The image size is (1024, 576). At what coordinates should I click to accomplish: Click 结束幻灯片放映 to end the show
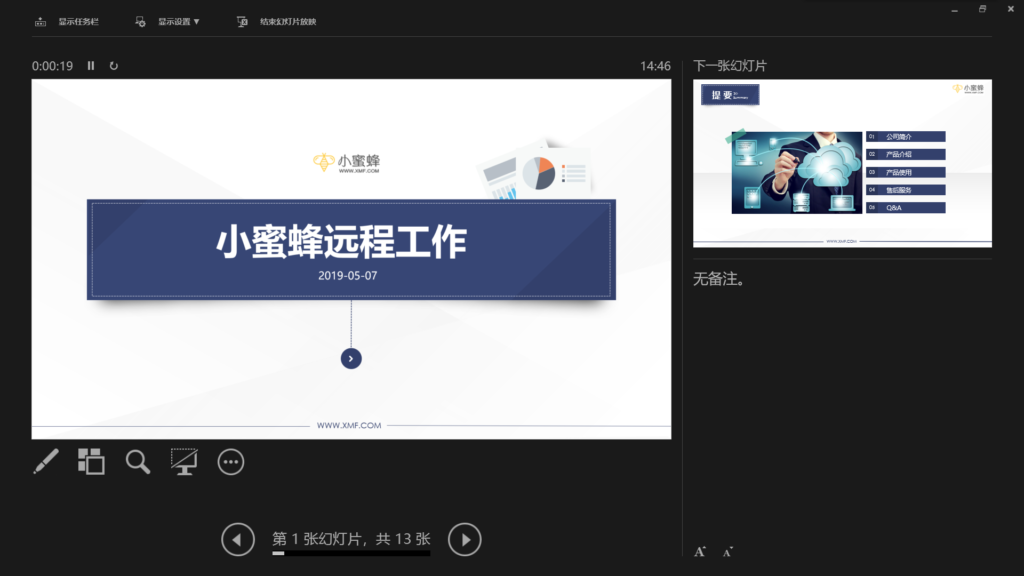click(278, 21)
